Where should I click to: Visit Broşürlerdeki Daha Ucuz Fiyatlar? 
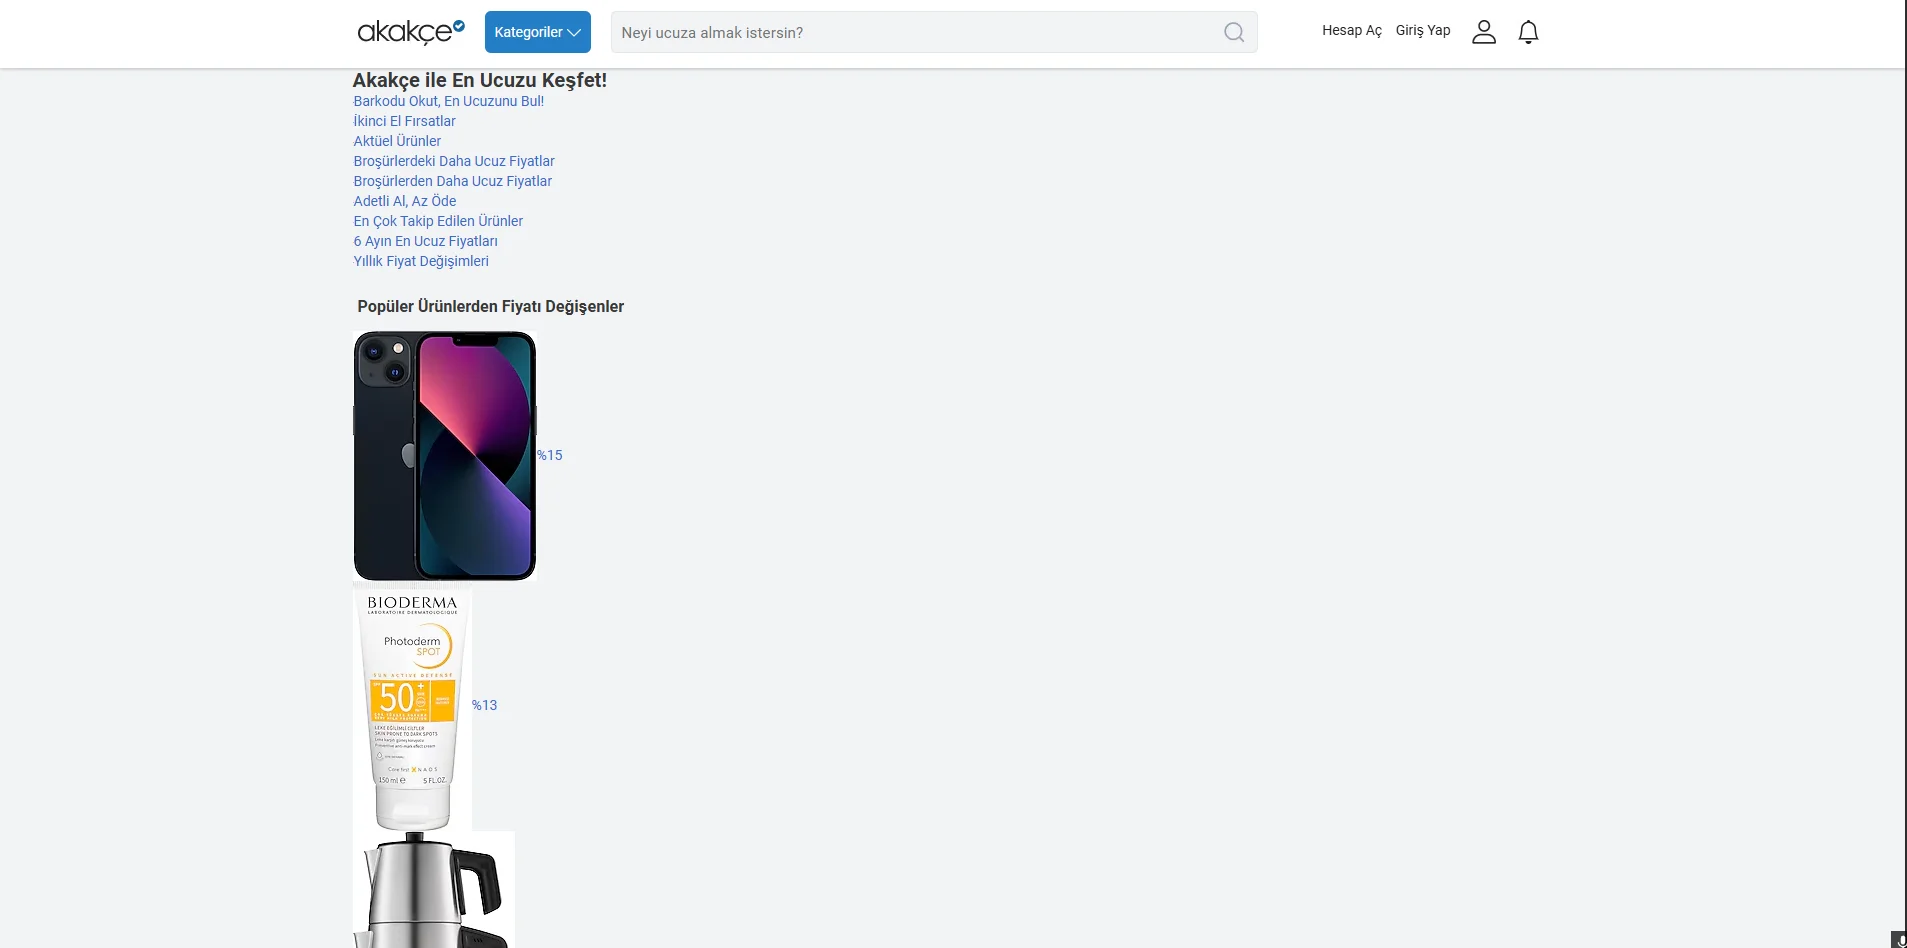(x=454, y=161)
